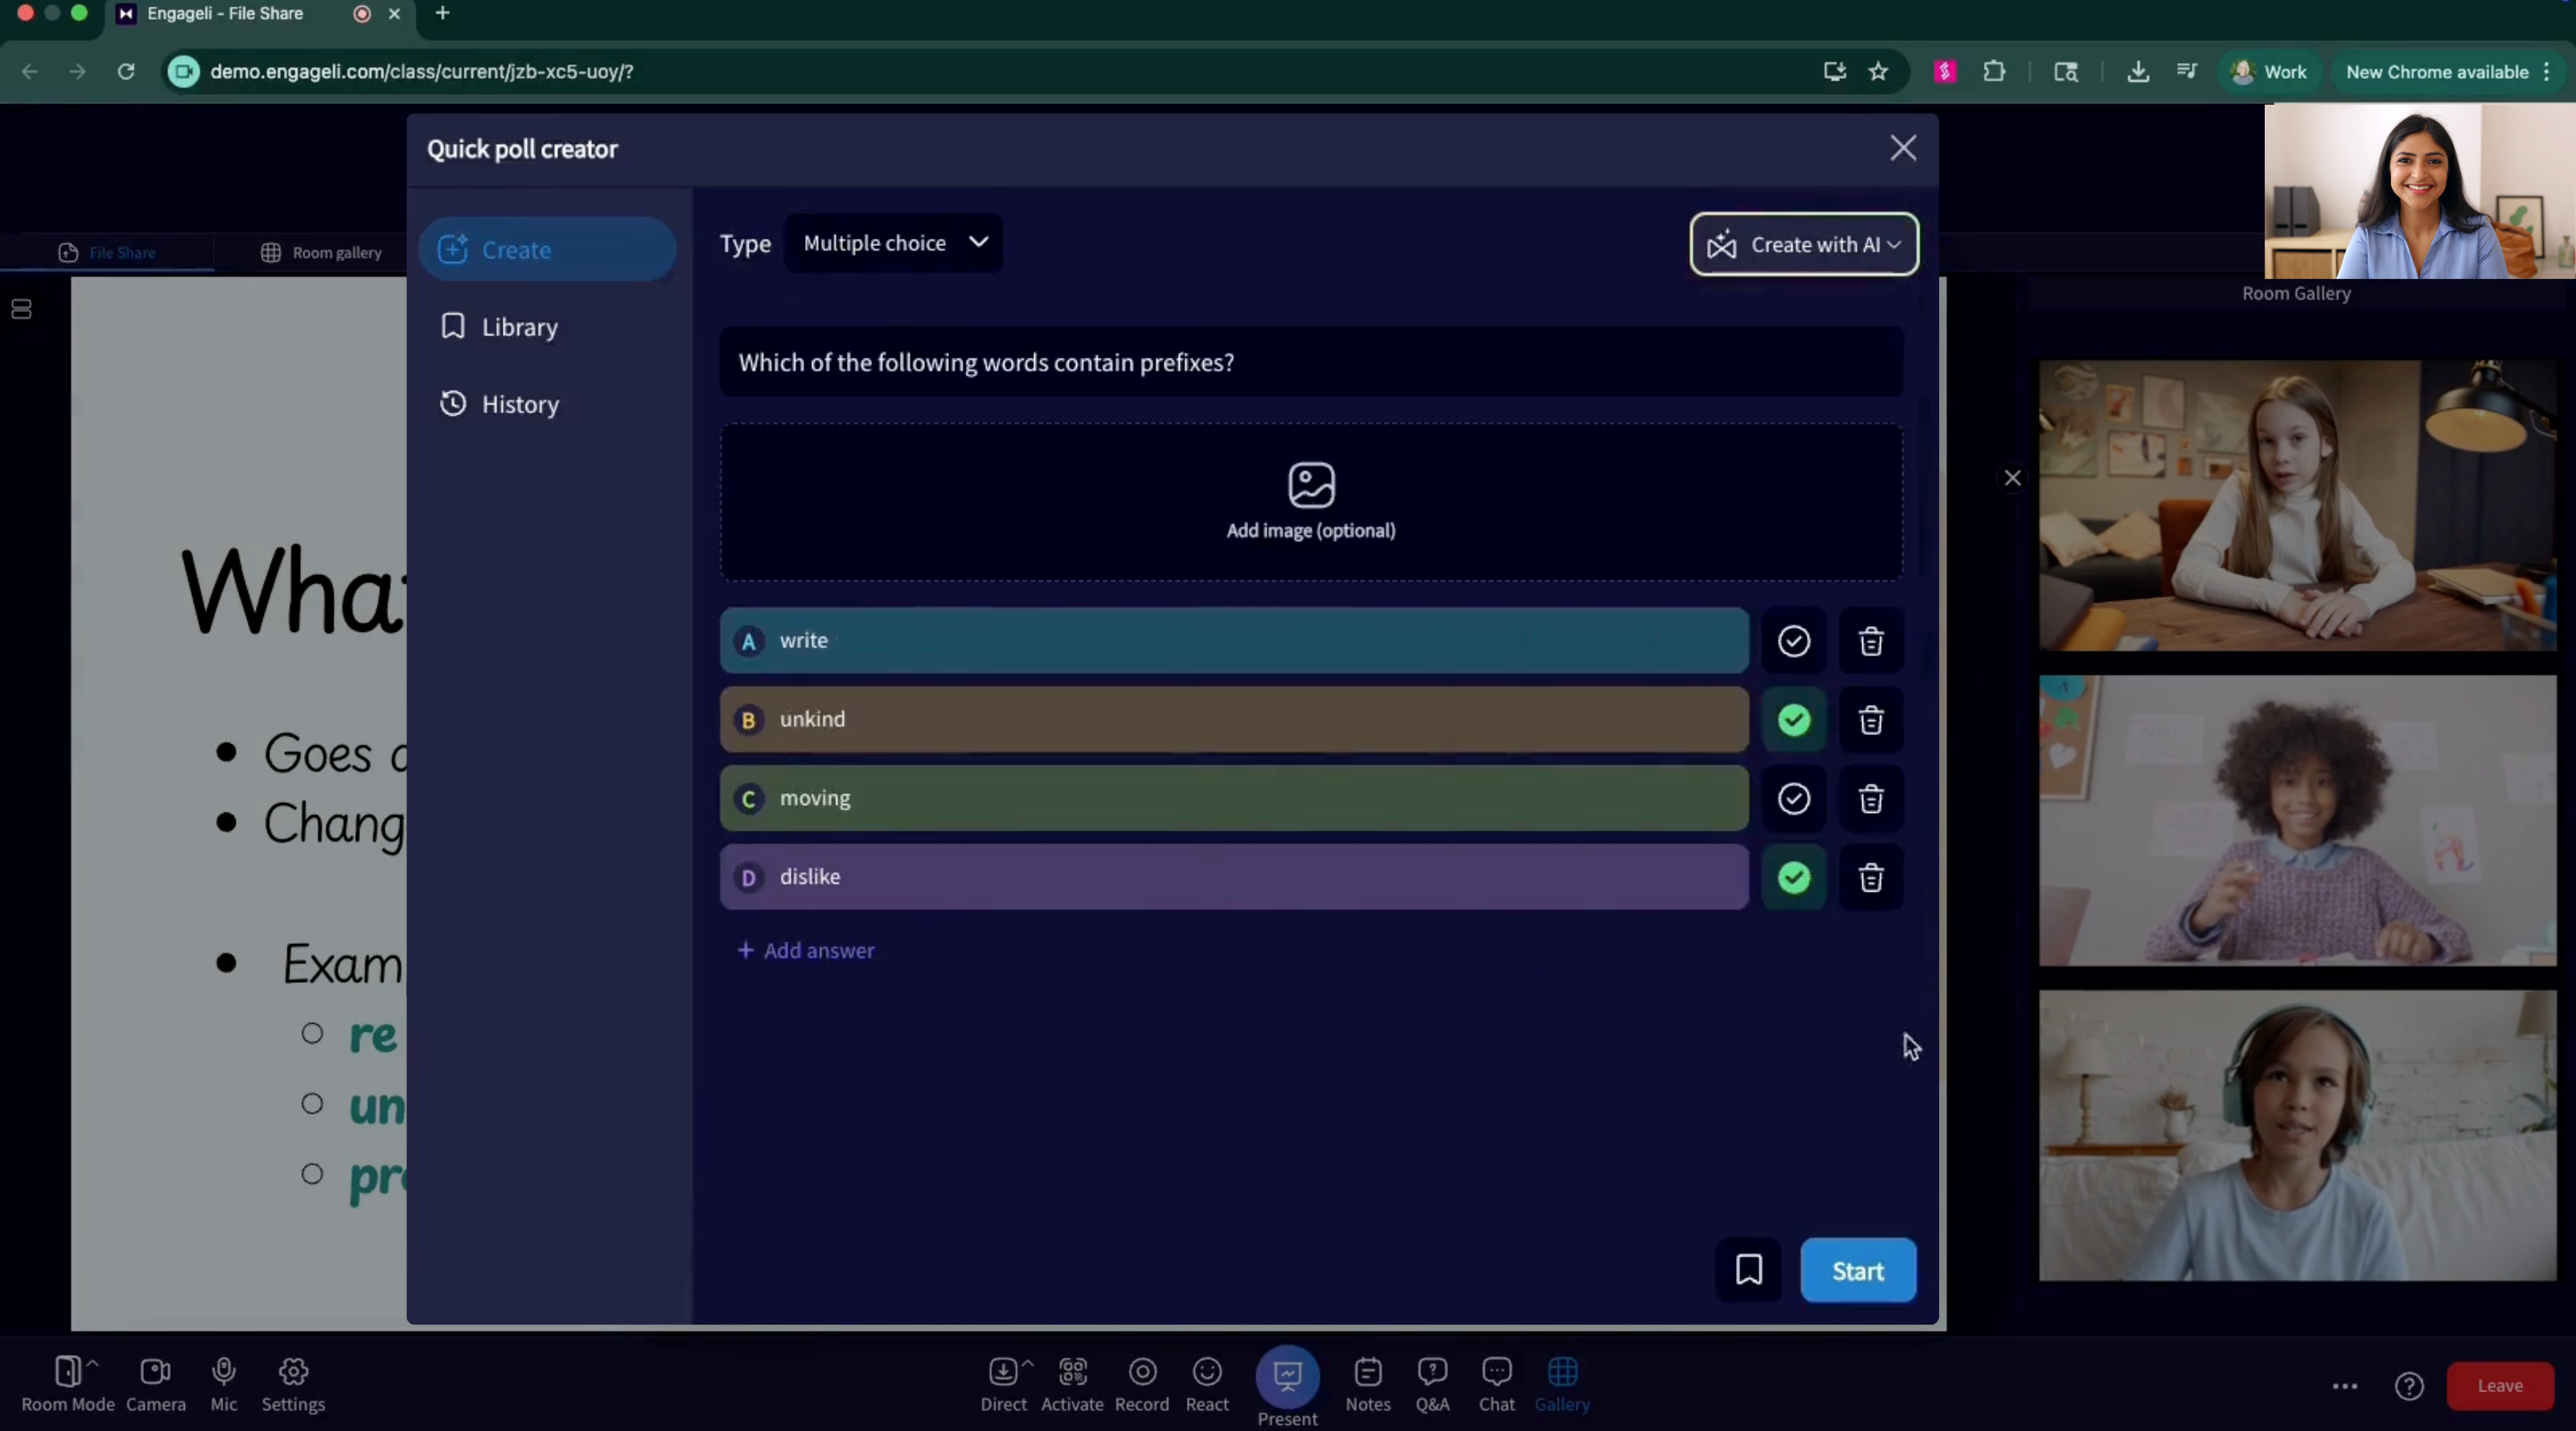Open the Notes panel
This screenshot has height=1431, width=2576.
(1367, 1385)
